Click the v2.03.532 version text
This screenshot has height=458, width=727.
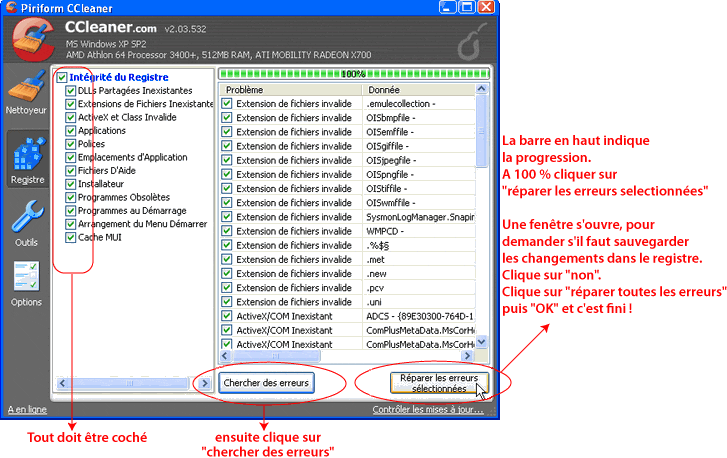pyautogui.click(x=185, y=29)
